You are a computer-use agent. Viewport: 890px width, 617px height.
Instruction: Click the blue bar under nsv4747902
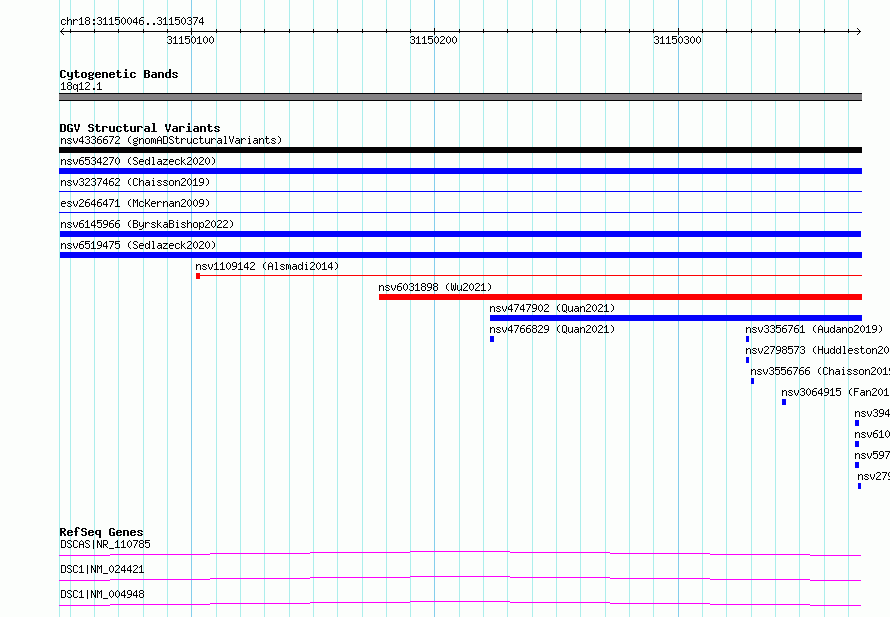(x=675, y=318)
